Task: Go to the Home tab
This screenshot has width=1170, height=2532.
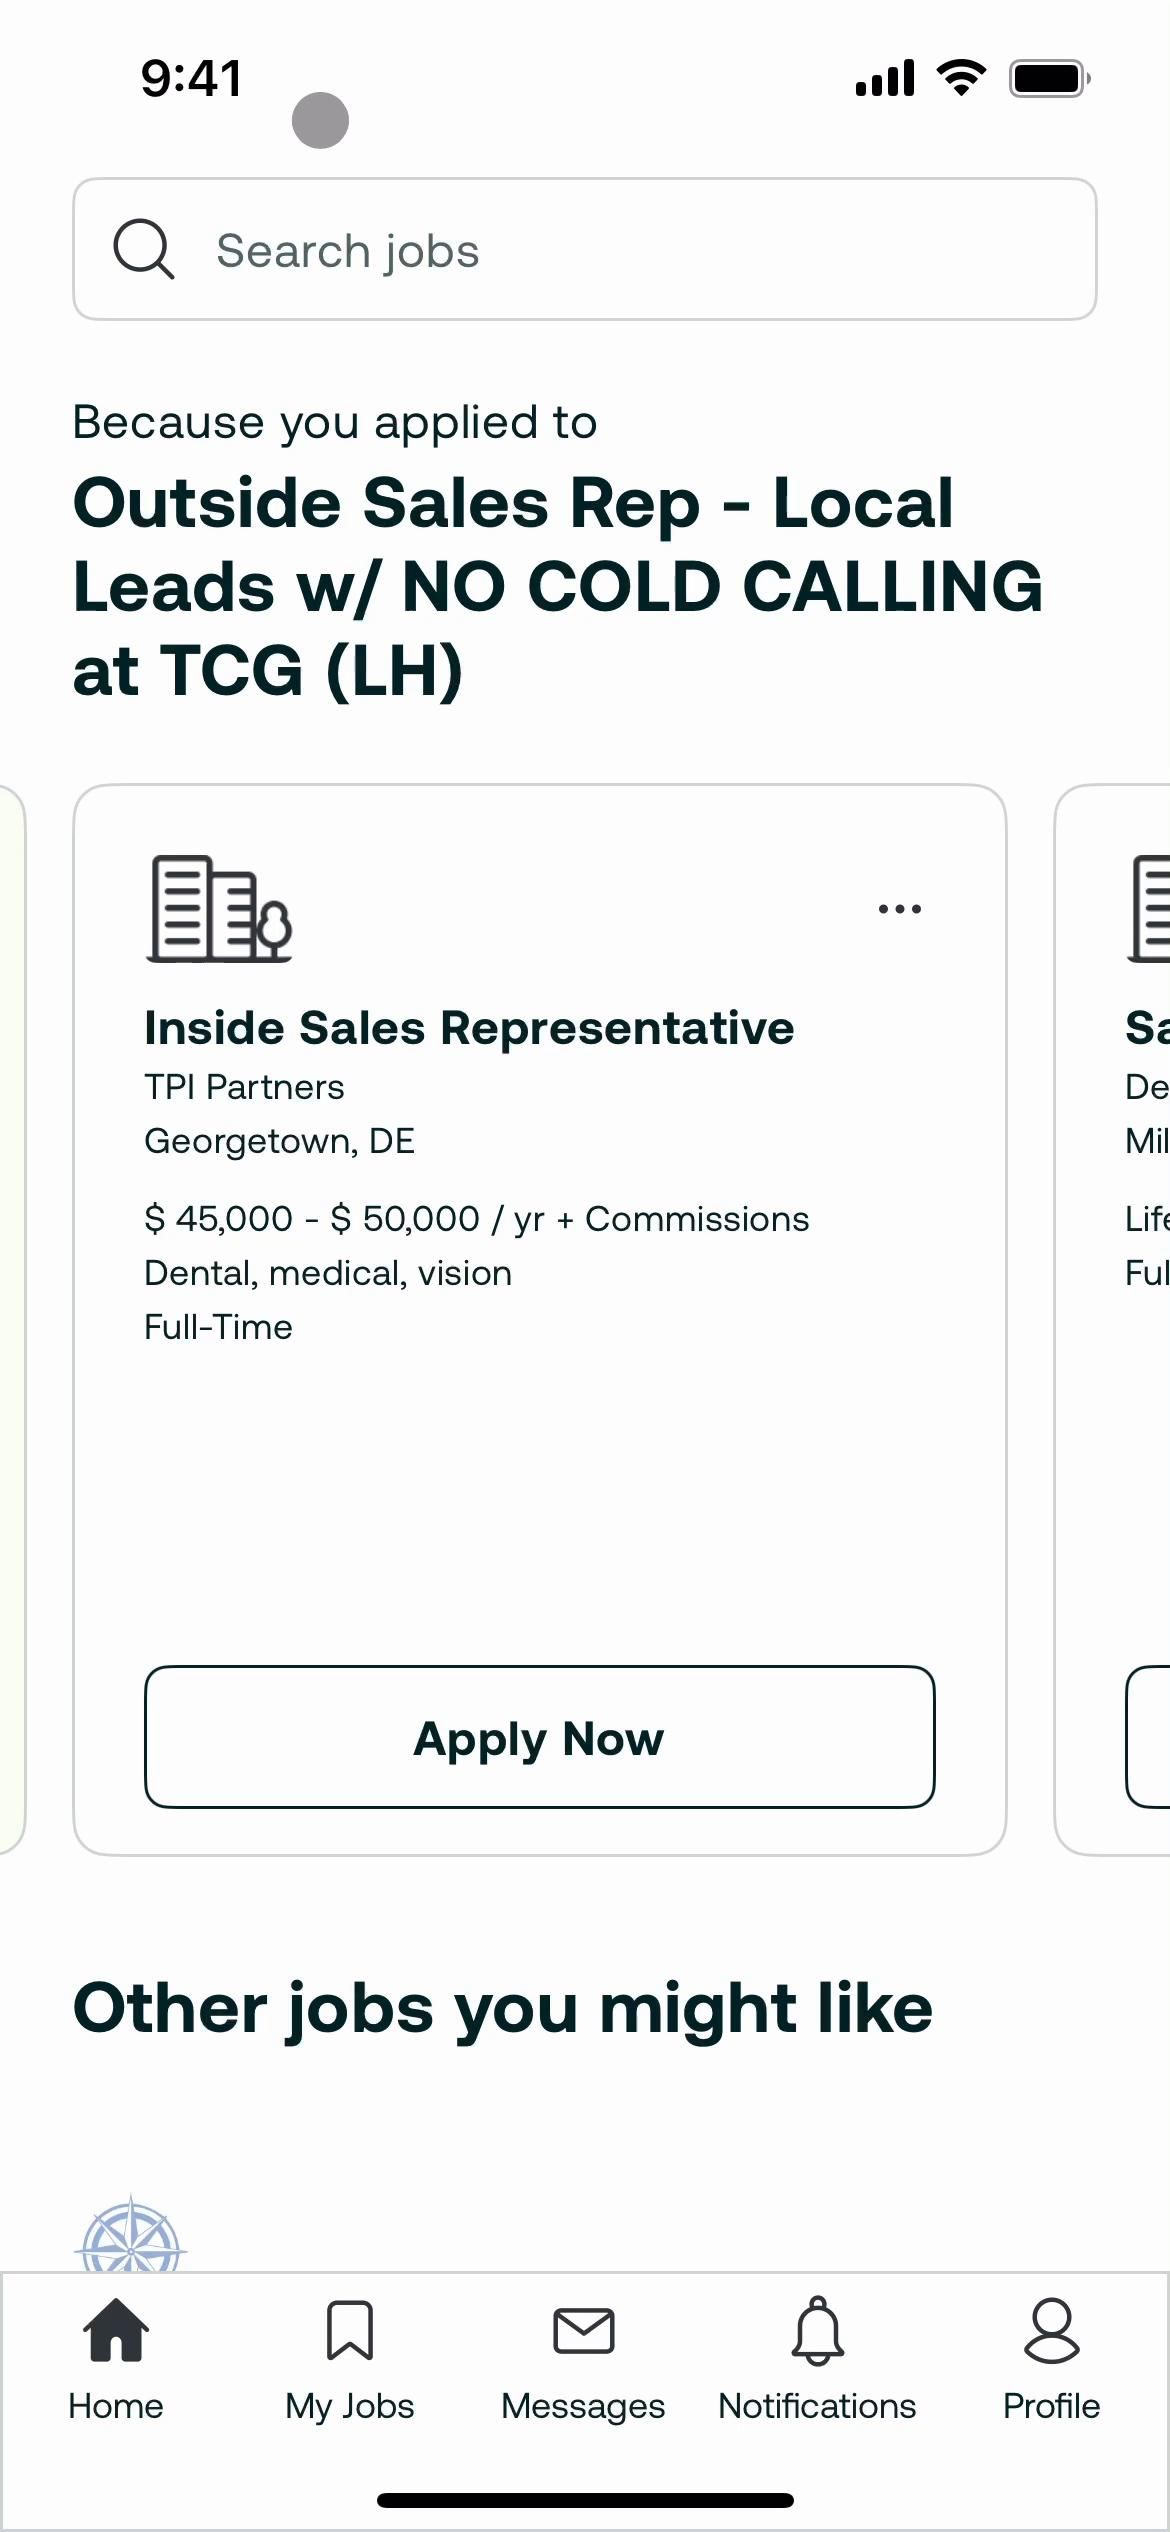Action: 116,2360
